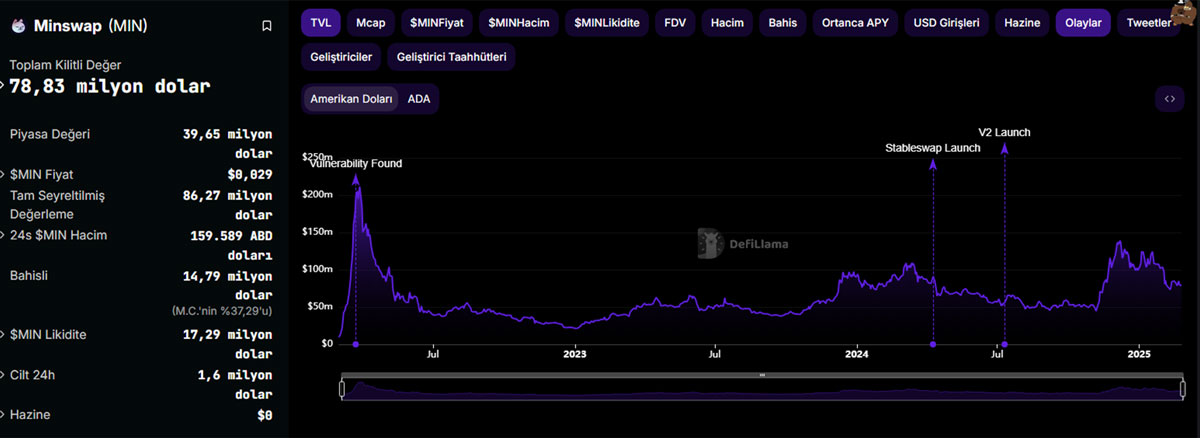The image size is (1200, 438).
Task: Click the Stableswap Launch event marker dot
Action: pos(933,345)
